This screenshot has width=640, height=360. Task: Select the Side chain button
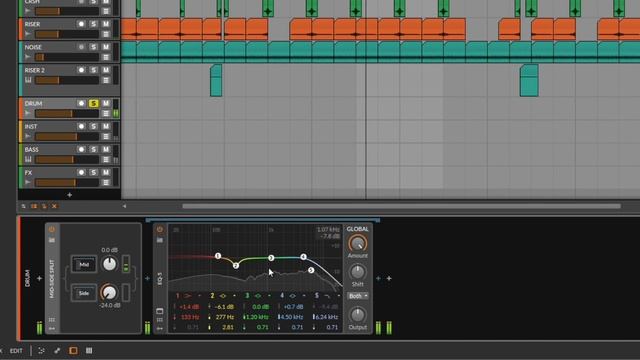click(84, 293)
